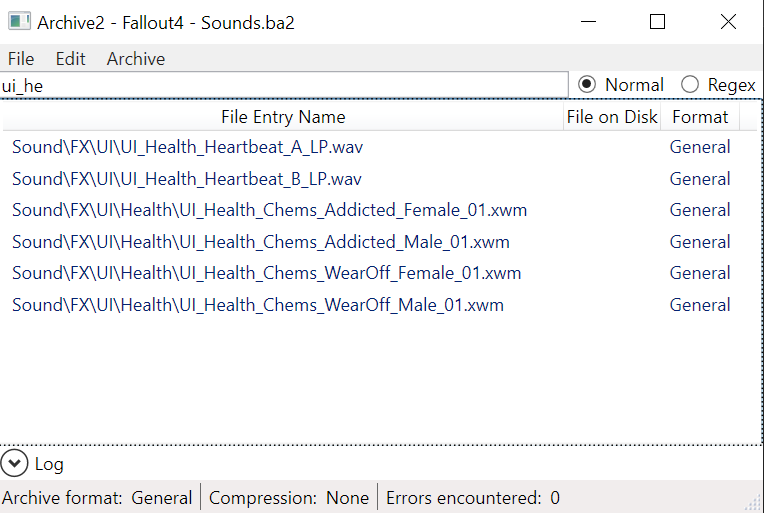Click General format cell of WearOff_Female row

click(x=700, y=273)
